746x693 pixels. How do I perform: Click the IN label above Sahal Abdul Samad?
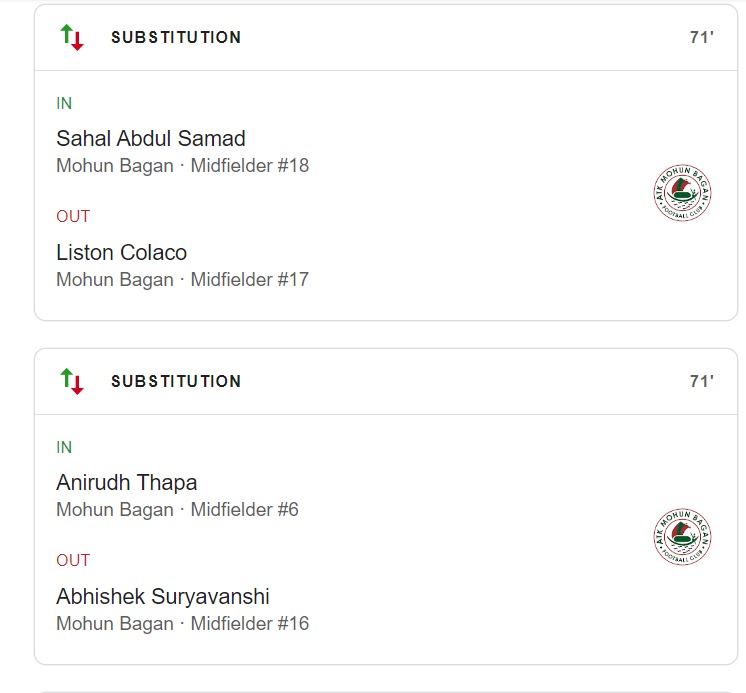pyautogui.click(x=64, y=104)
